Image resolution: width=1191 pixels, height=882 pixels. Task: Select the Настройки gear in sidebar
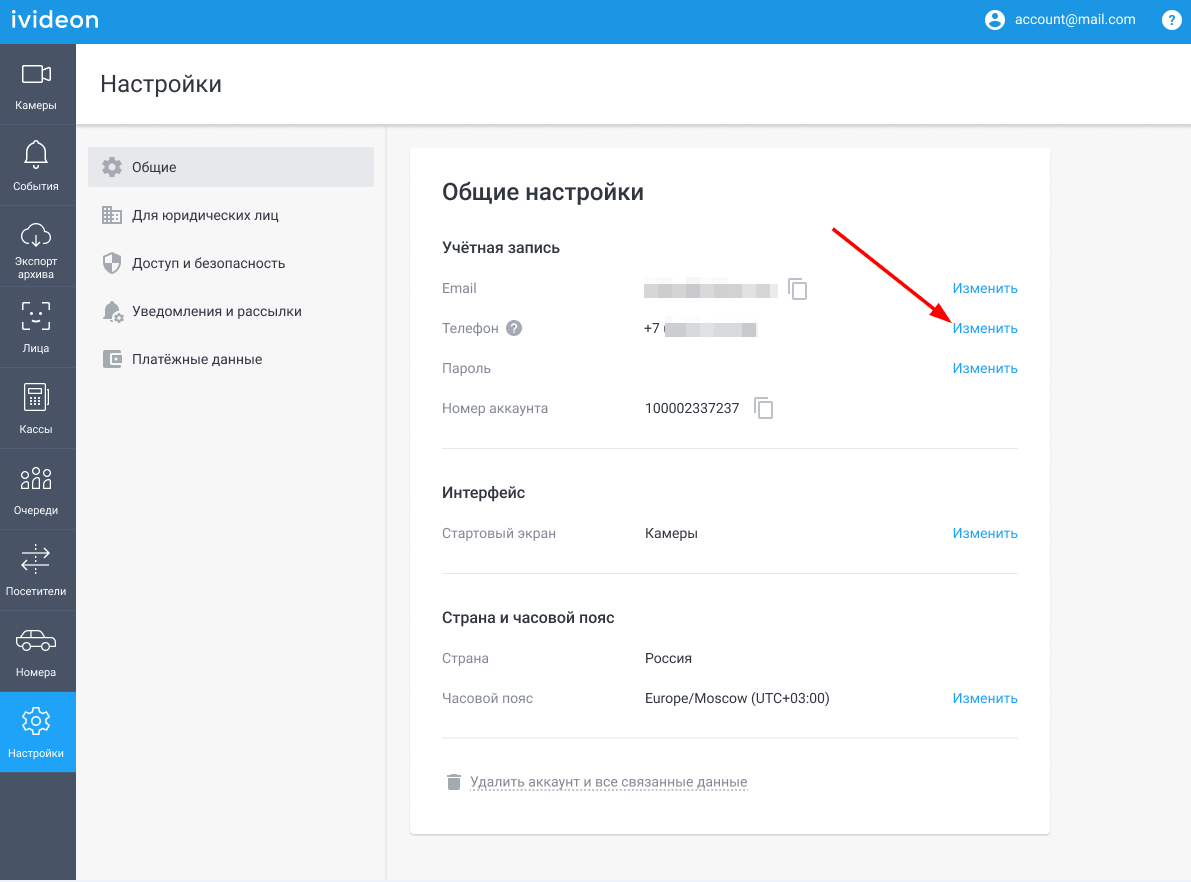click(x=36, y=732)
